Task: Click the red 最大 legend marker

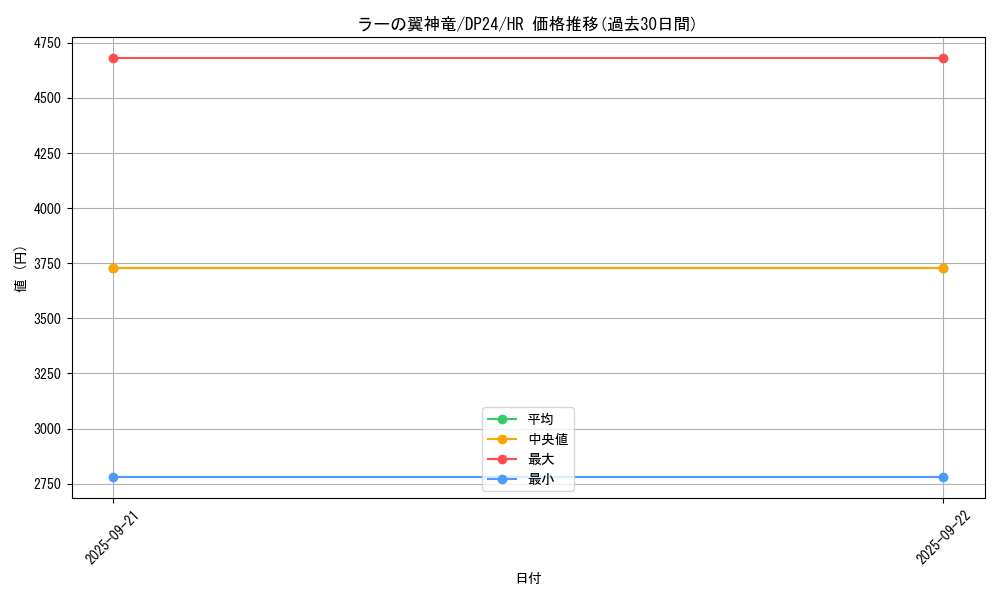Action: pos(502,459)
